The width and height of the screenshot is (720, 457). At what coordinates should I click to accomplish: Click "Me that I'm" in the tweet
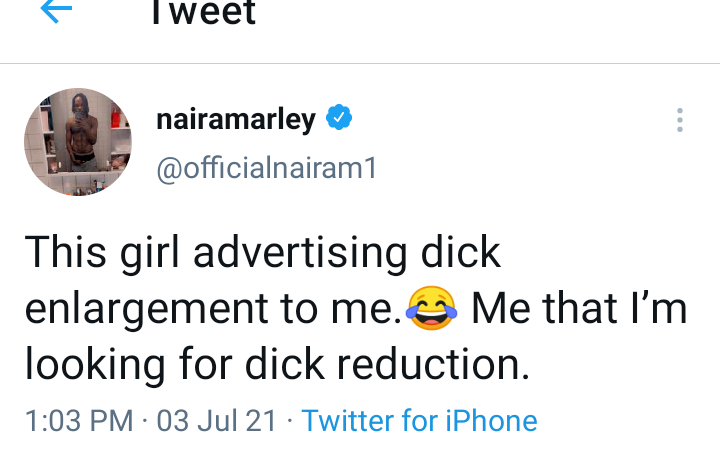click(x=579, y=310)
